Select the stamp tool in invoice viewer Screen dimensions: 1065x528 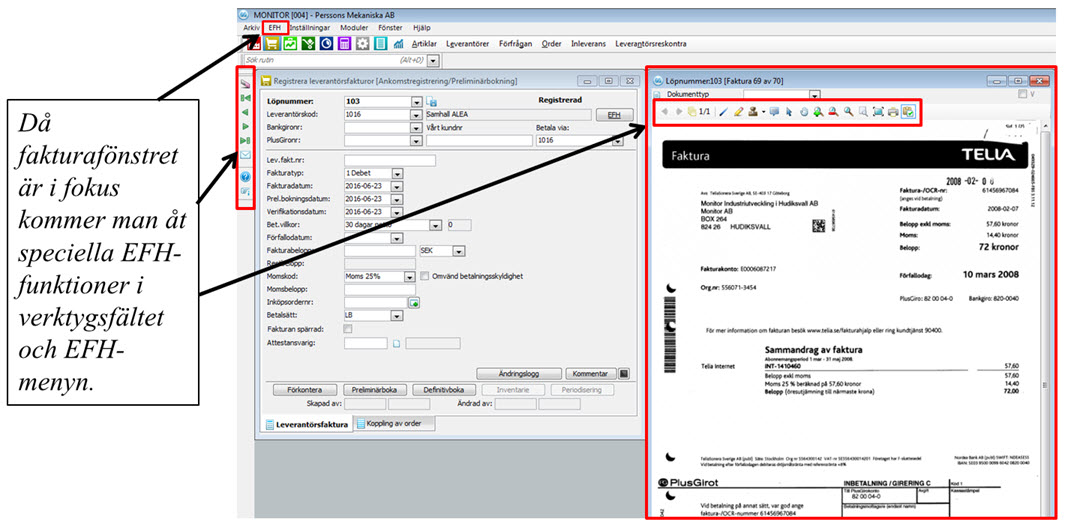(754, 112)
